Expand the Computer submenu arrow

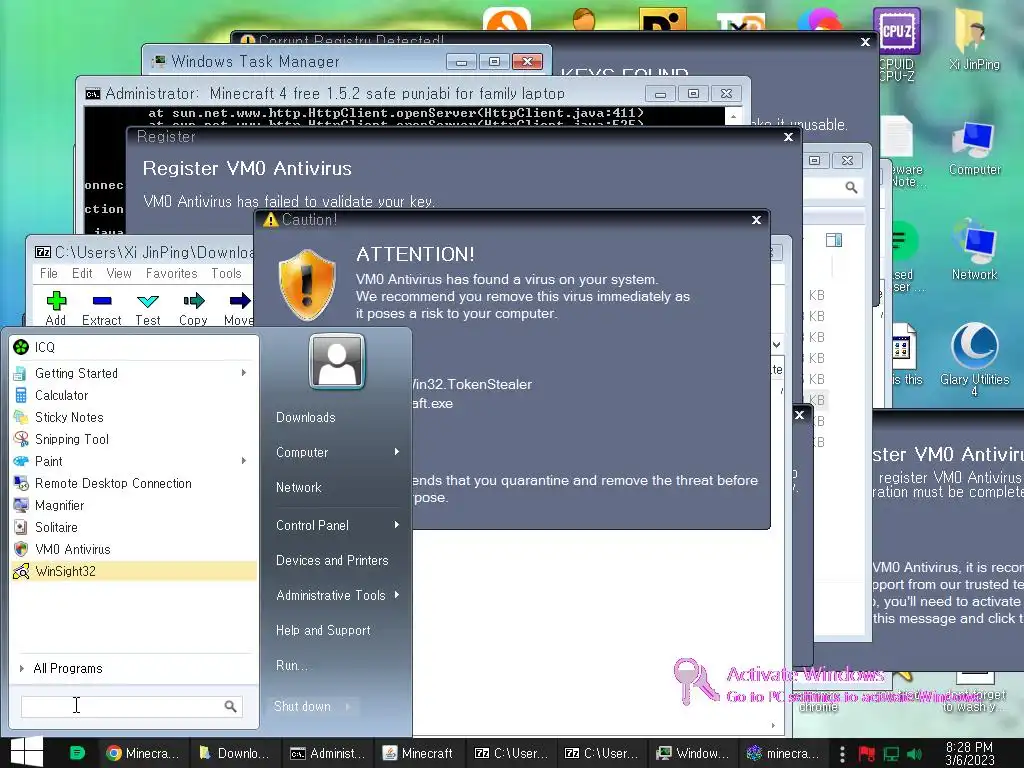(x=396, y=452)
